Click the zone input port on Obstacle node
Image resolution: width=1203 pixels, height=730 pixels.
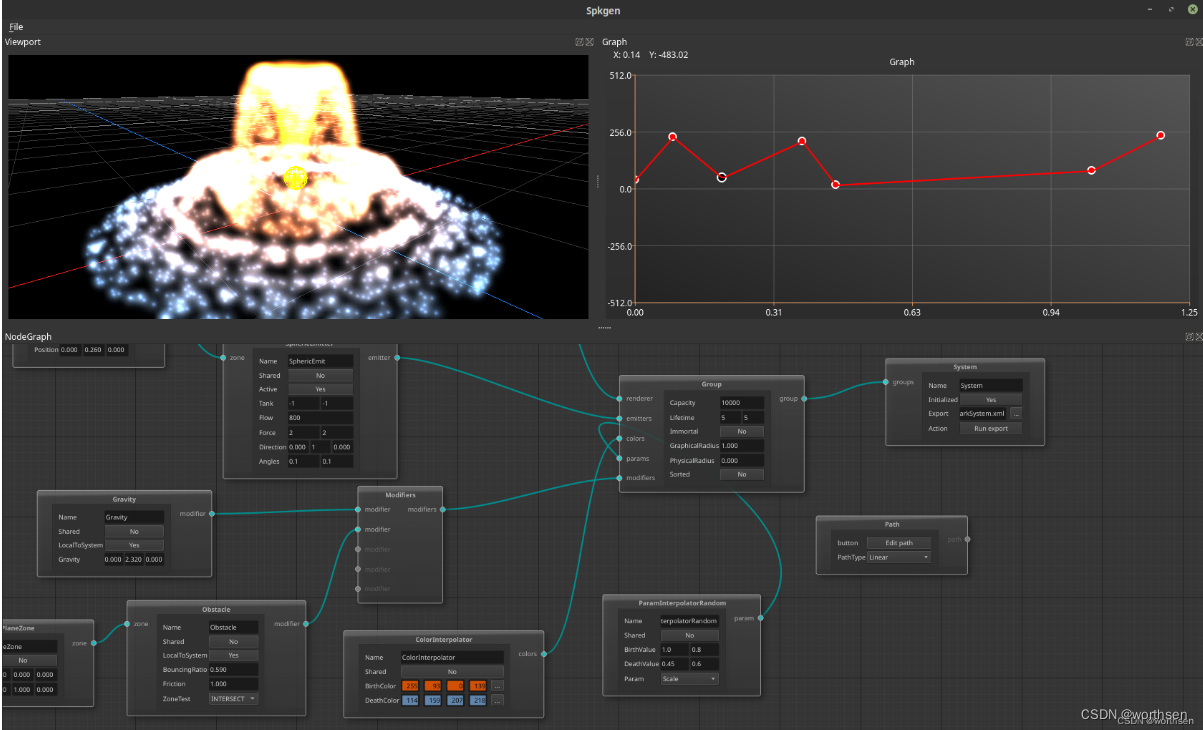pyautogui.click(x=127, y=623)
